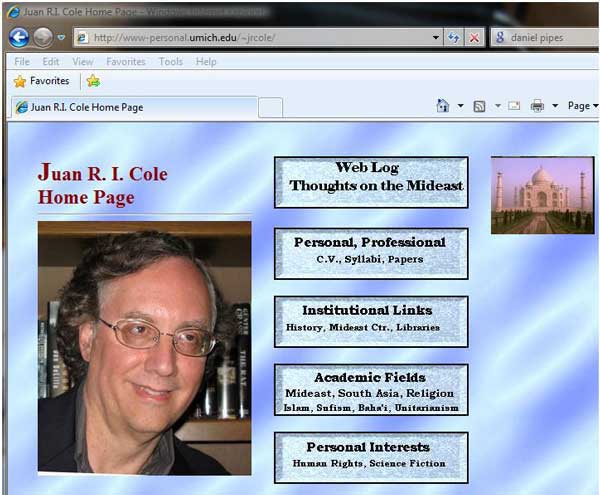The height and width of the screenshot is (495, 600).
Task: Click the Print icon in command bar
Action: [537, 106]
